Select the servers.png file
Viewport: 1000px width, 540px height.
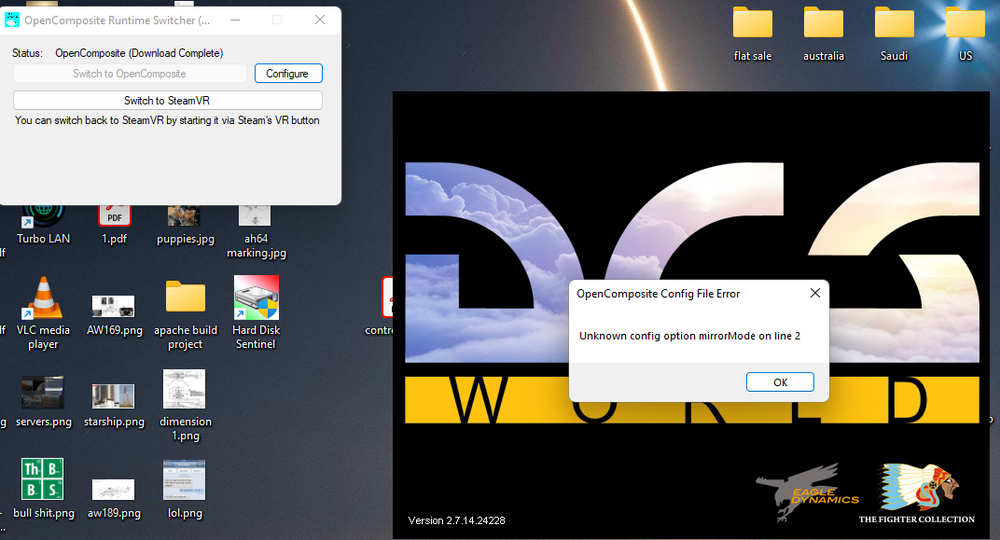click(x=43, y=400)
